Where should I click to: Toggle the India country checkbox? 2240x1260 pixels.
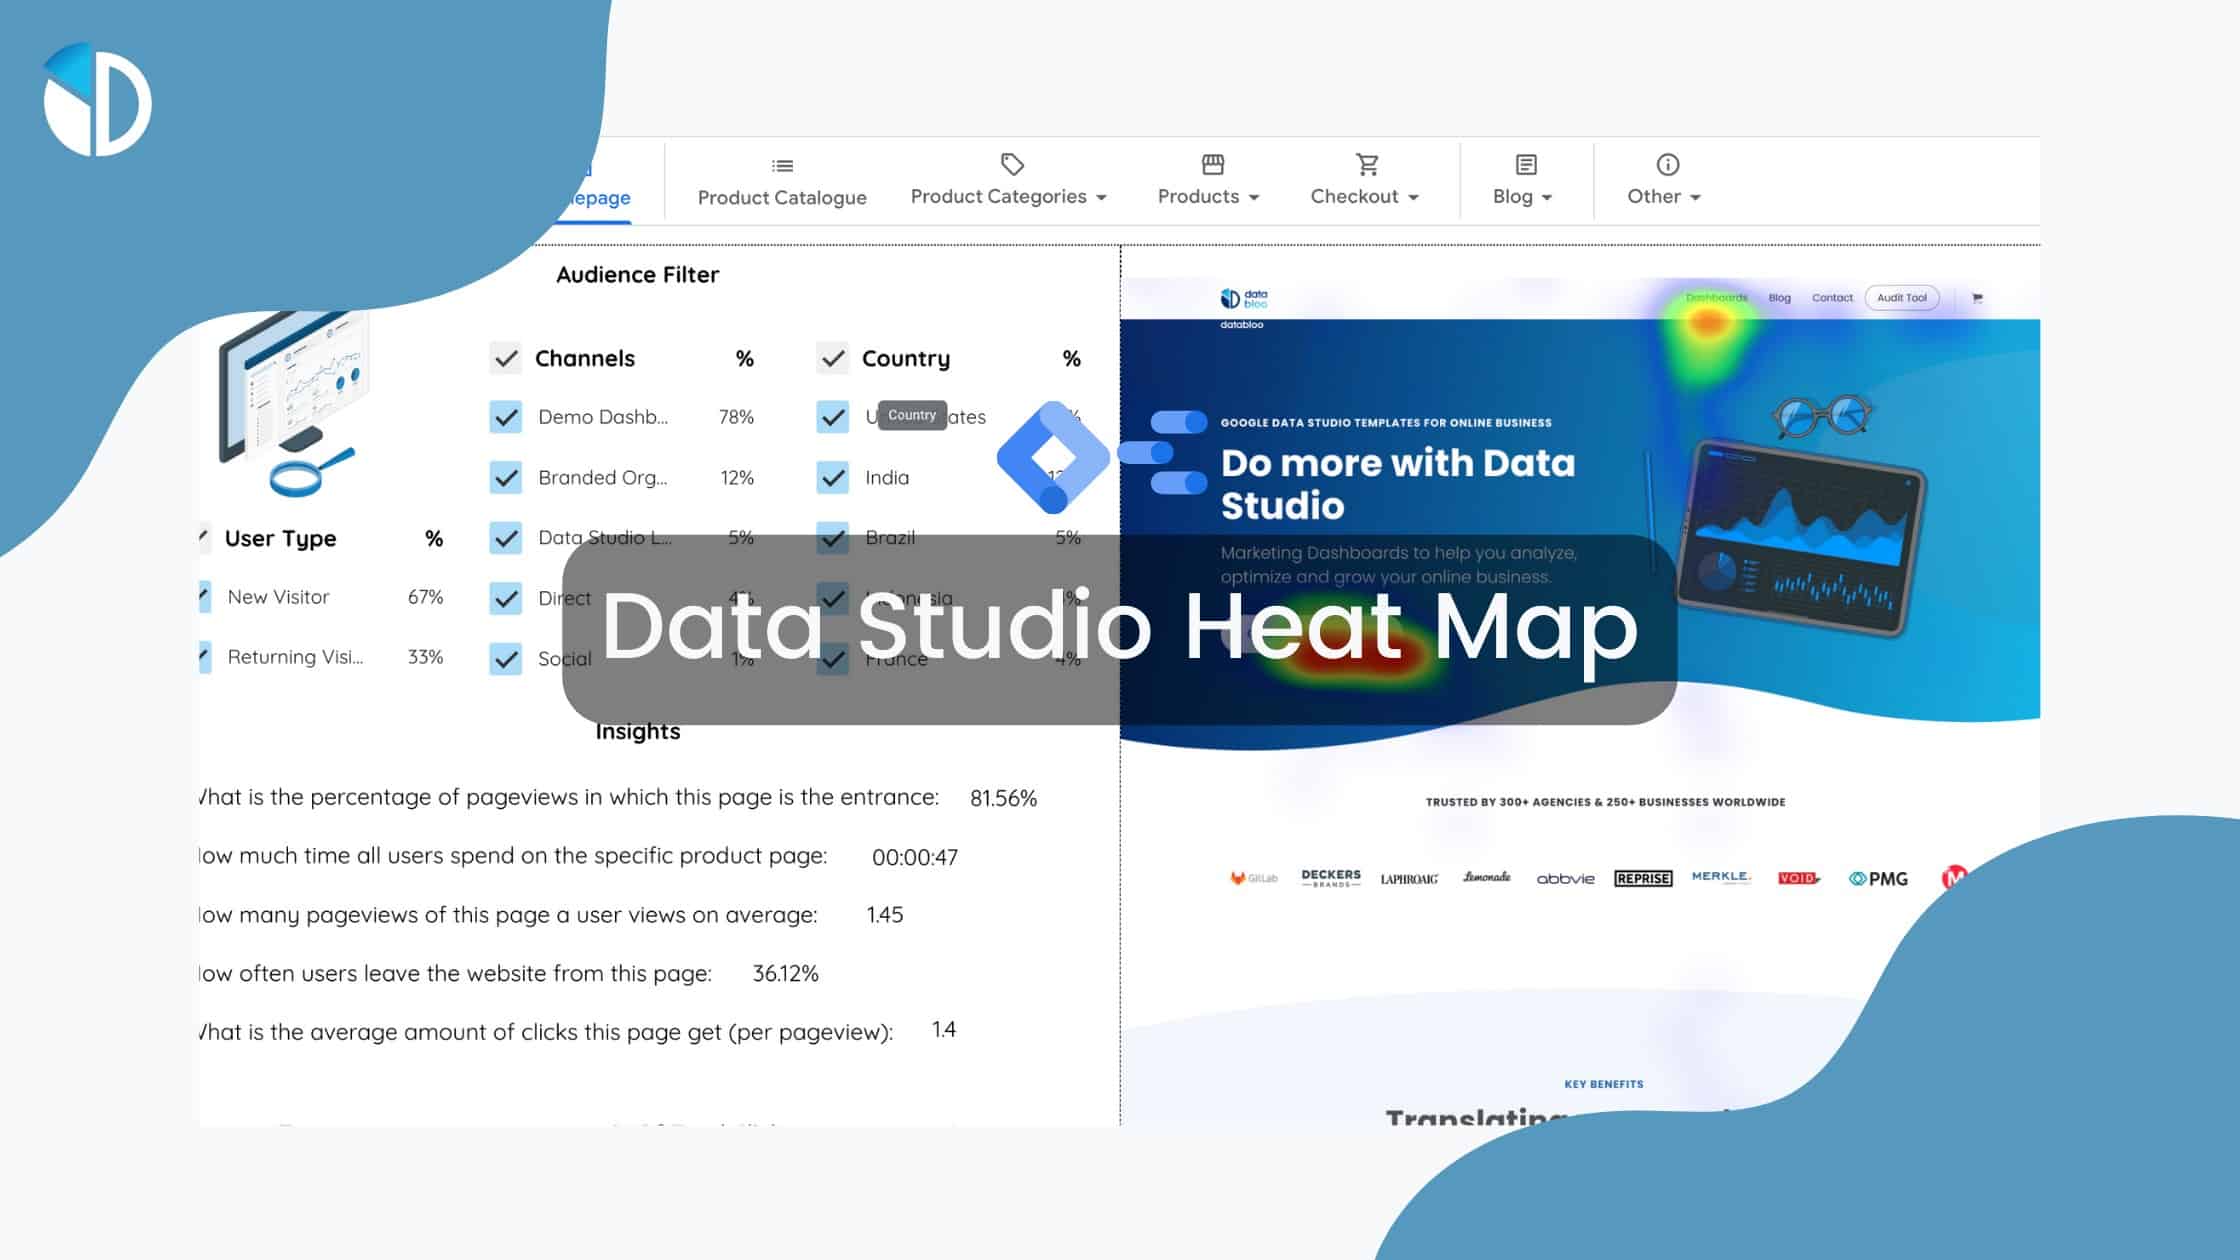point(833,477)
